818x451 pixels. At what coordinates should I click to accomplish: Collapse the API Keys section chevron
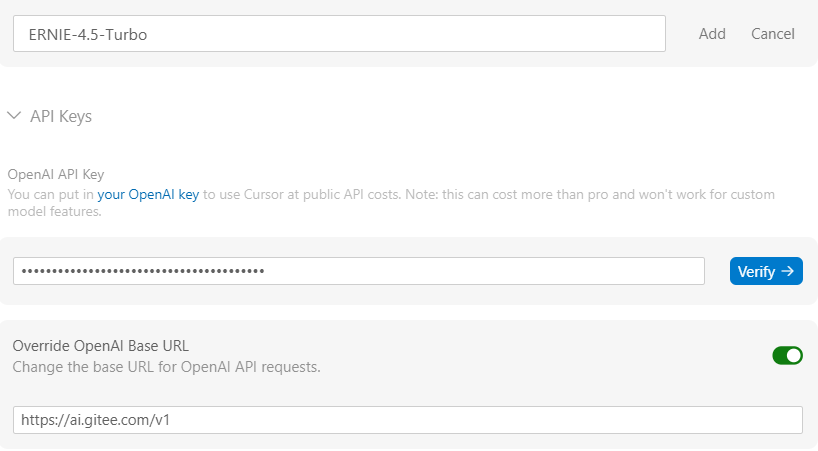click(14, 116)
